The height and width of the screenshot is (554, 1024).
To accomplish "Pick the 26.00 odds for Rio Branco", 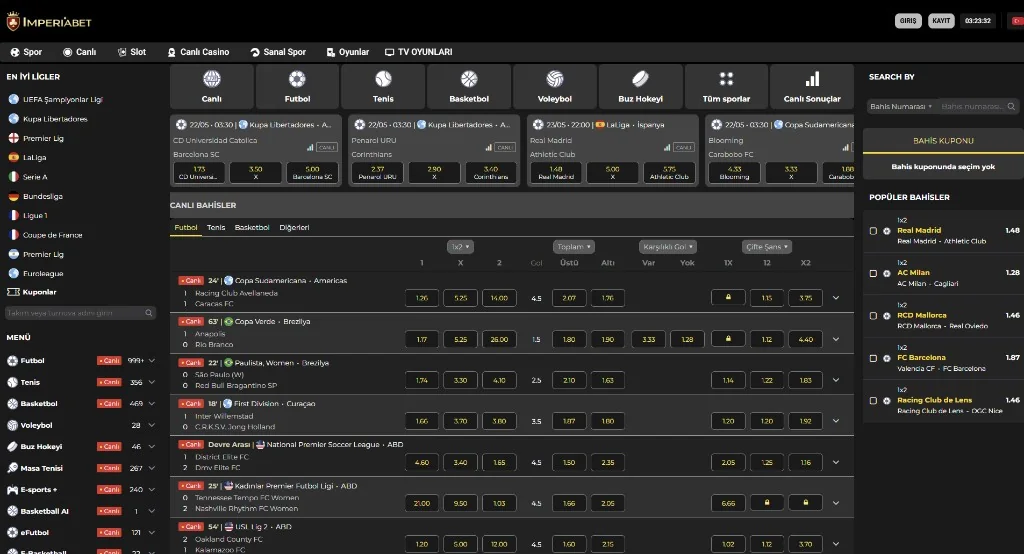I will 499,339.
